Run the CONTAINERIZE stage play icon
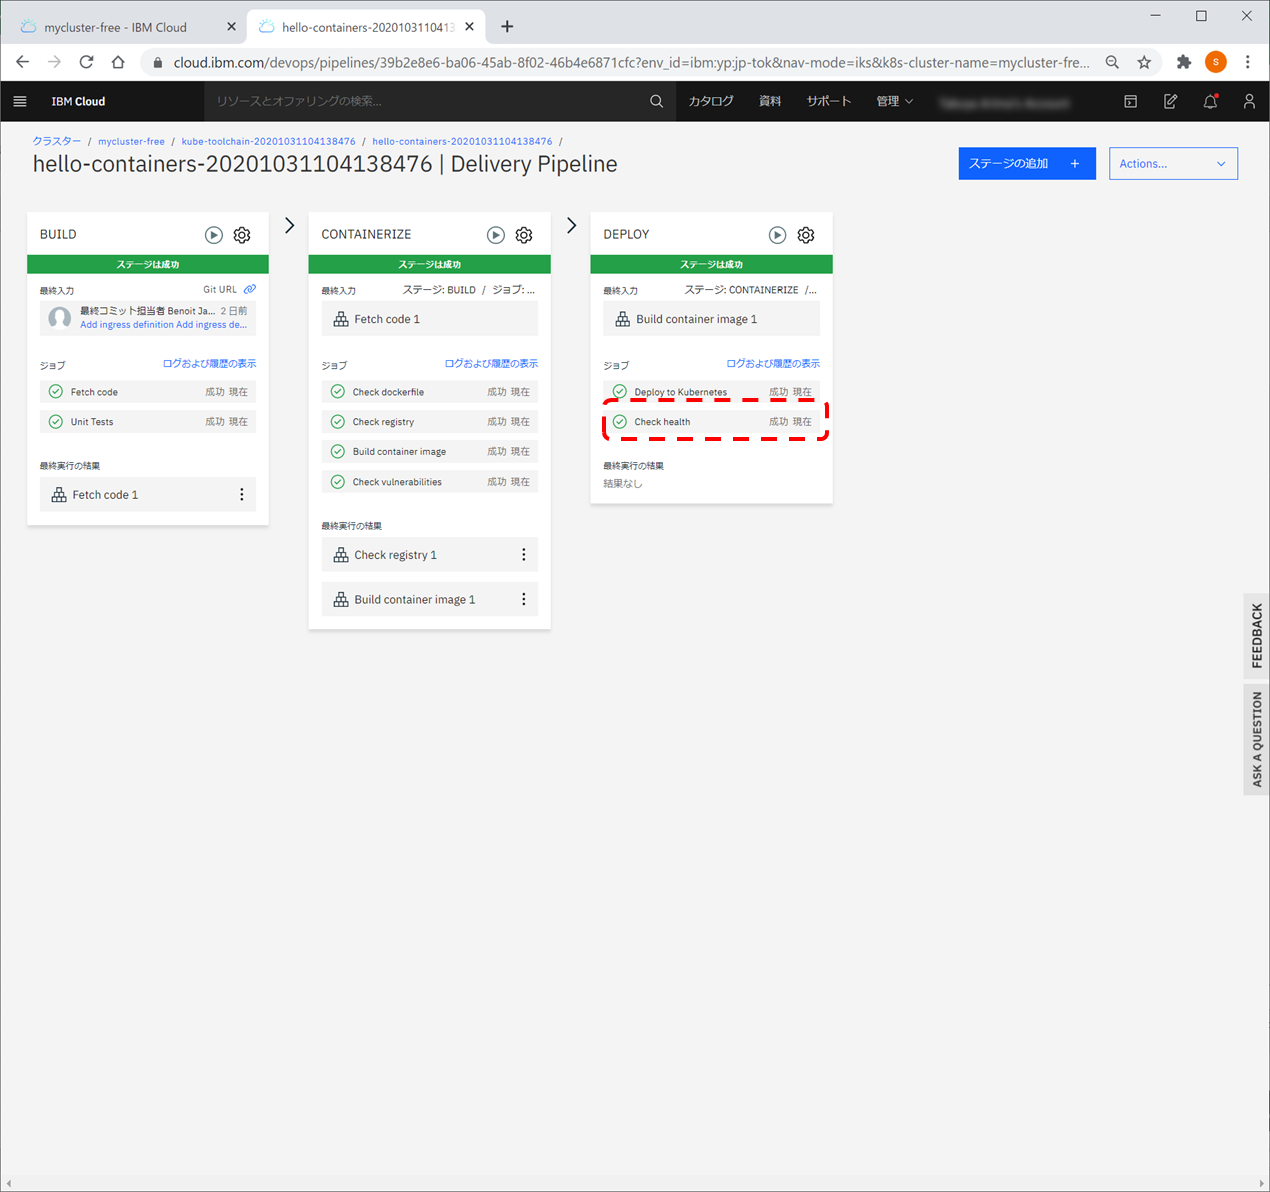Image resolution: width=1270 pixels, height=1192 pixels. coord(496,235)
